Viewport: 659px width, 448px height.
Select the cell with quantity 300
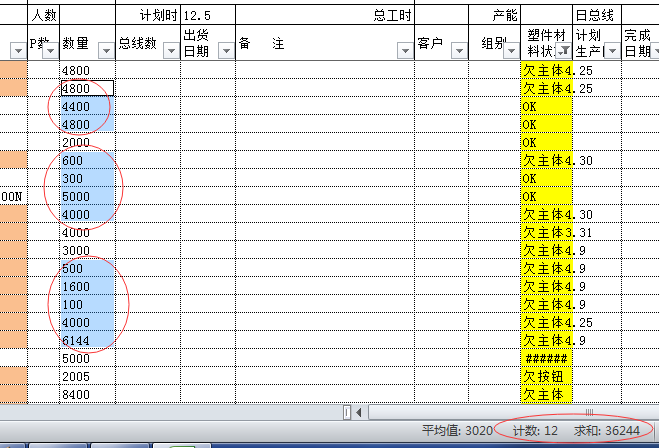pos(87,178)
